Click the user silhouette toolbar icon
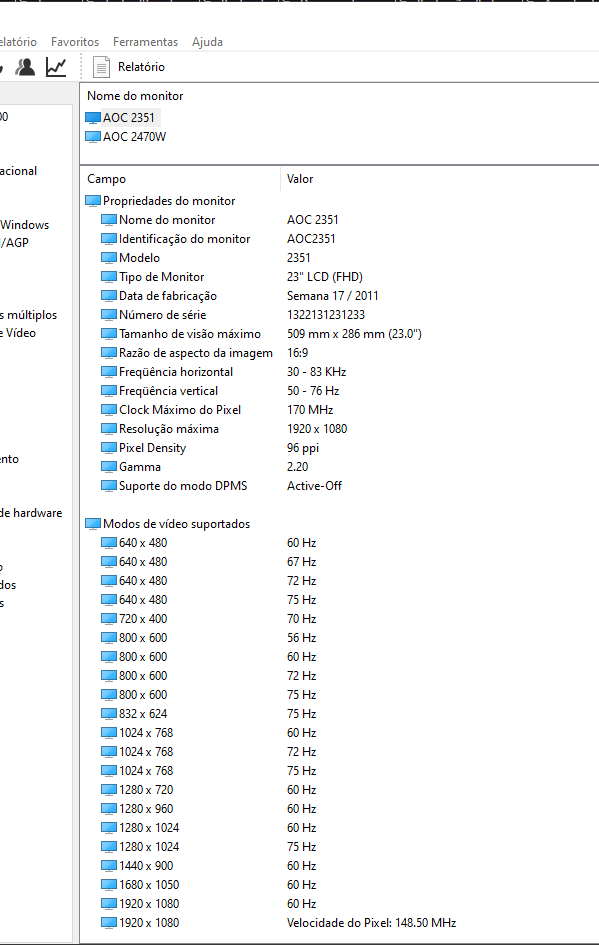Viewport: 599px width, 945px height. click(x=25, y=67)
